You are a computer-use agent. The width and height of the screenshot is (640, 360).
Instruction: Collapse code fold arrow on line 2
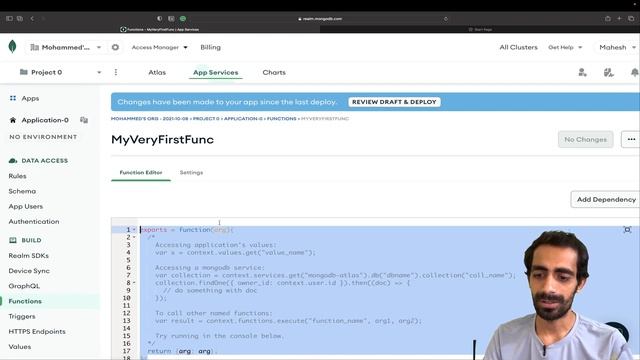coord(134,237)
